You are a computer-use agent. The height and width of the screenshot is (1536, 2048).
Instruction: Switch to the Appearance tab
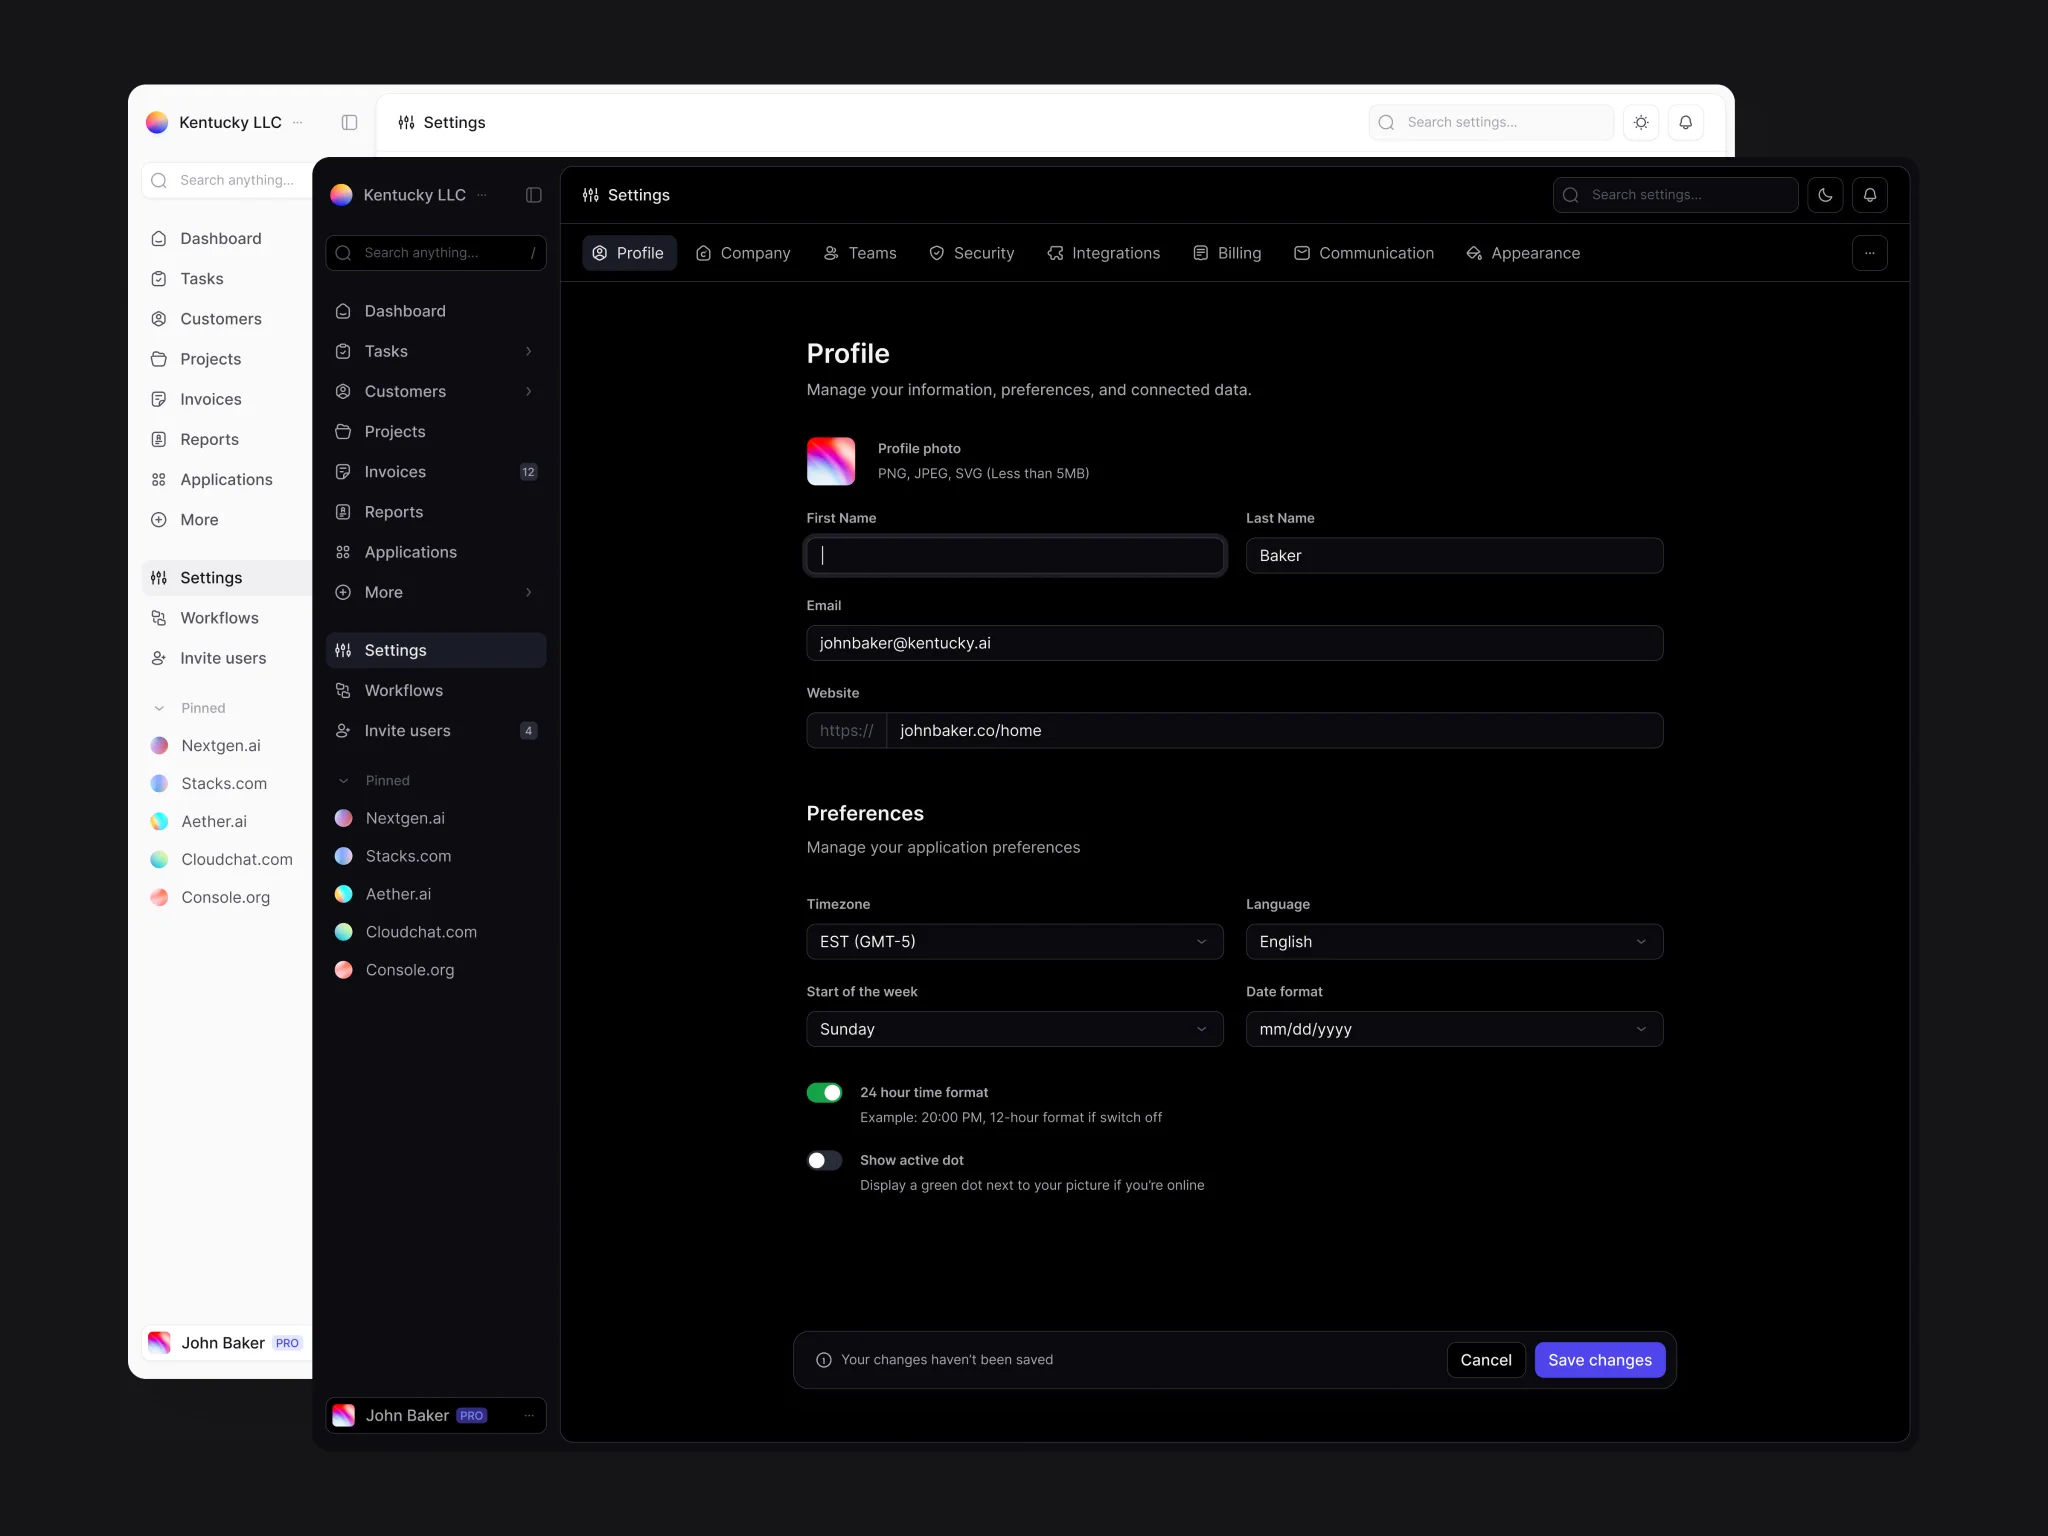(x=1523, y=253)
